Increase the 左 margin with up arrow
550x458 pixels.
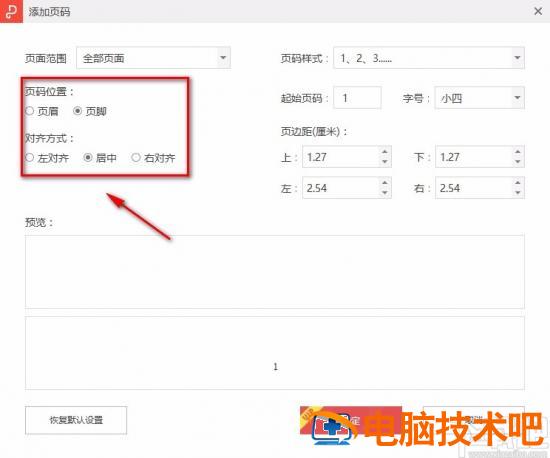tap(385, 183)
